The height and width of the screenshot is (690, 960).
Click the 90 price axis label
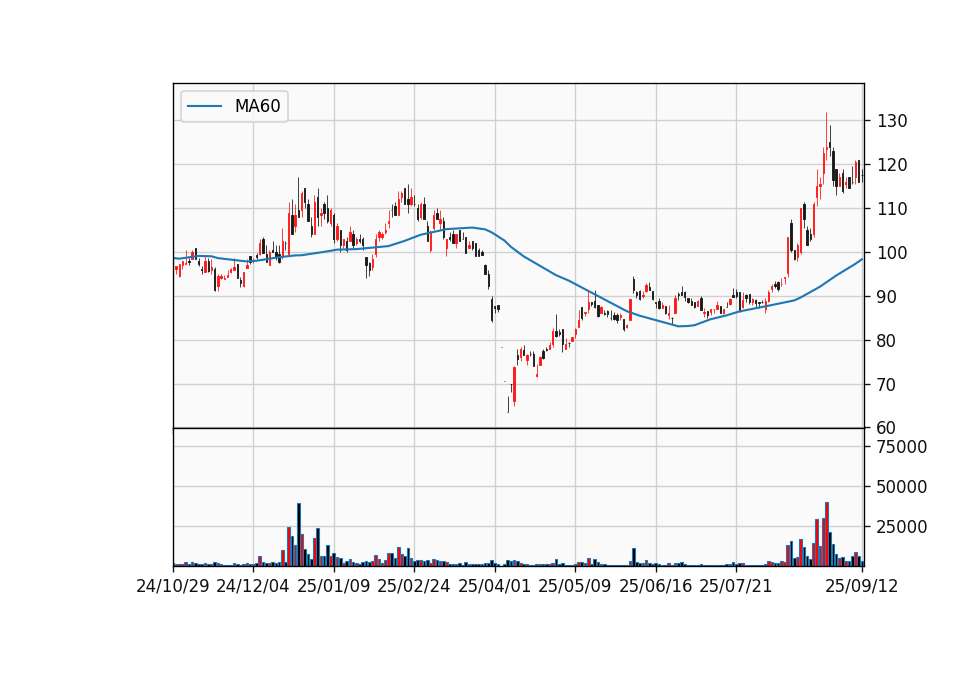pos(887,297)
